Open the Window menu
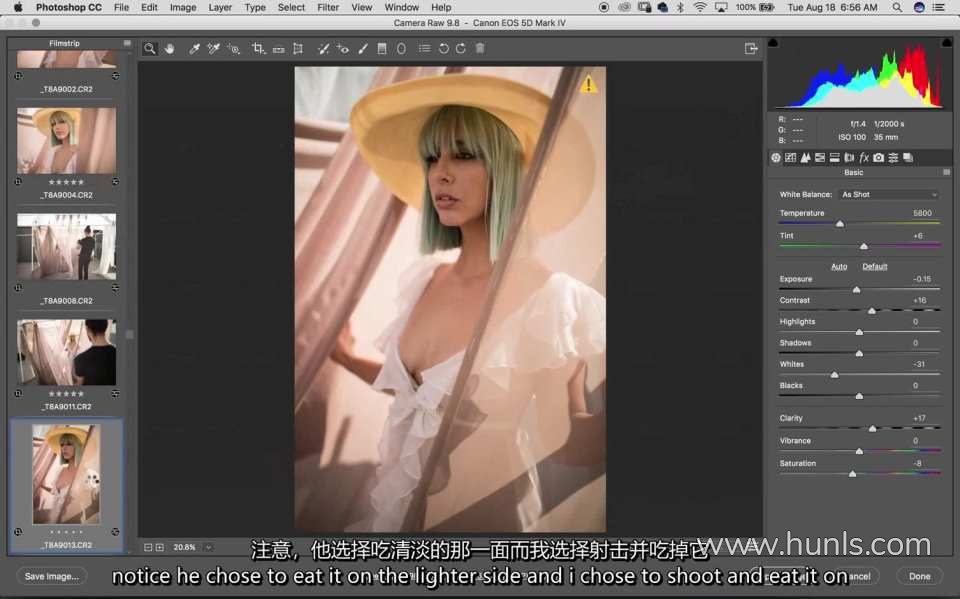The image size is (960, 599). [x=402, y=7]
